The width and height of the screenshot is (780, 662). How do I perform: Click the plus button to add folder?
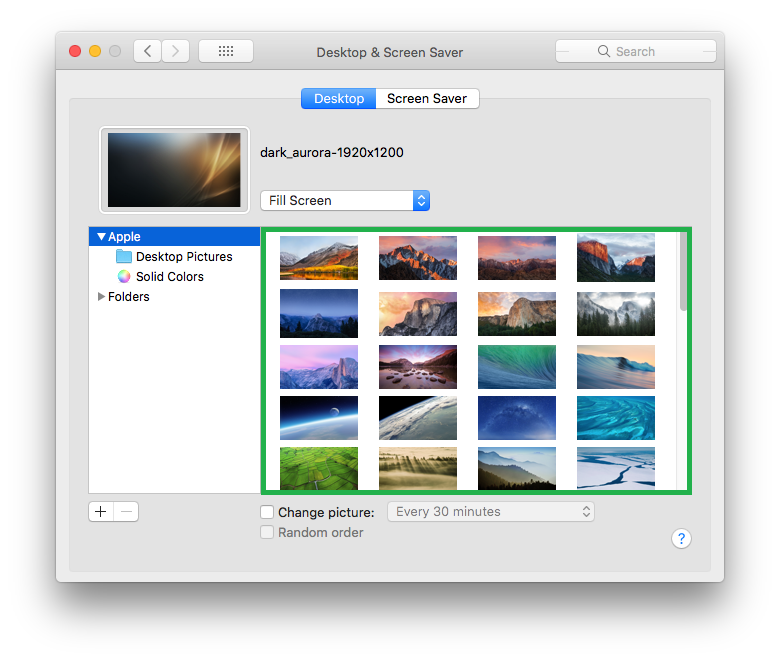[101, 512]
